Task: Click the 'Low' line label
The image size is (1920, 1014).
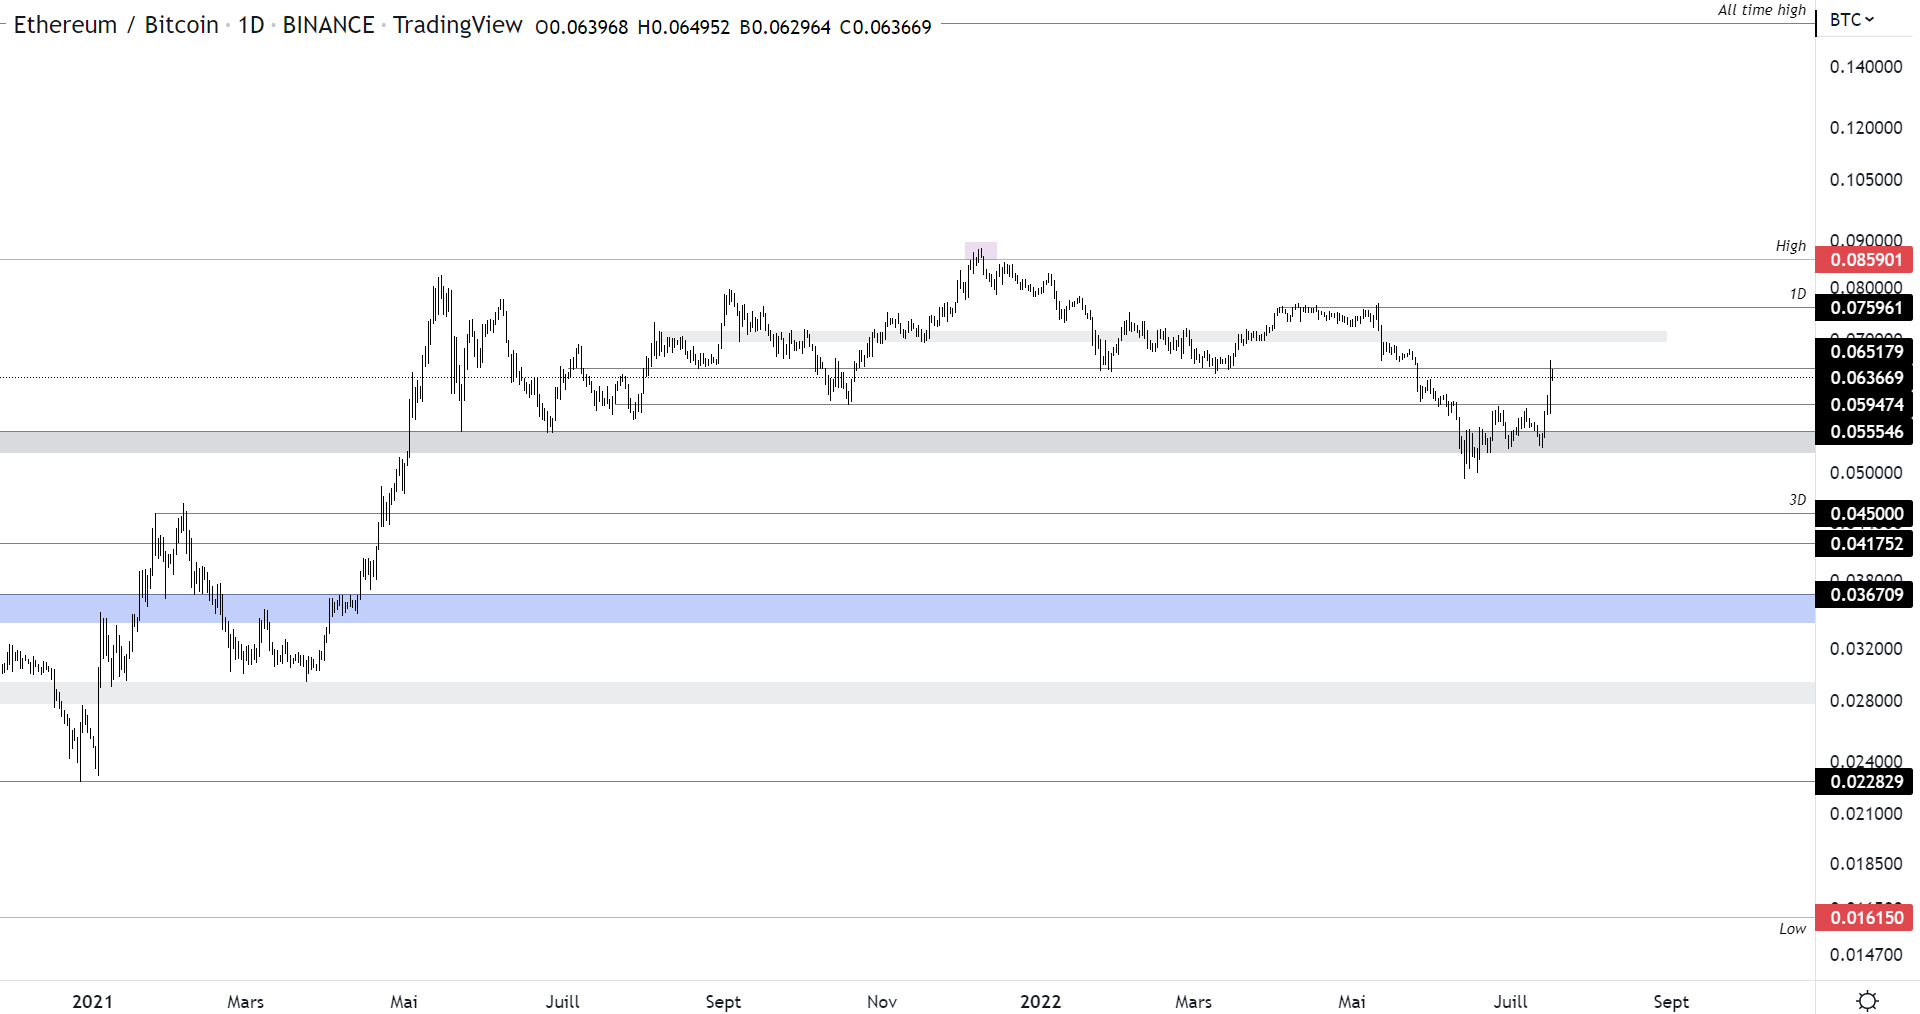Action: [x=1792, y=929]
